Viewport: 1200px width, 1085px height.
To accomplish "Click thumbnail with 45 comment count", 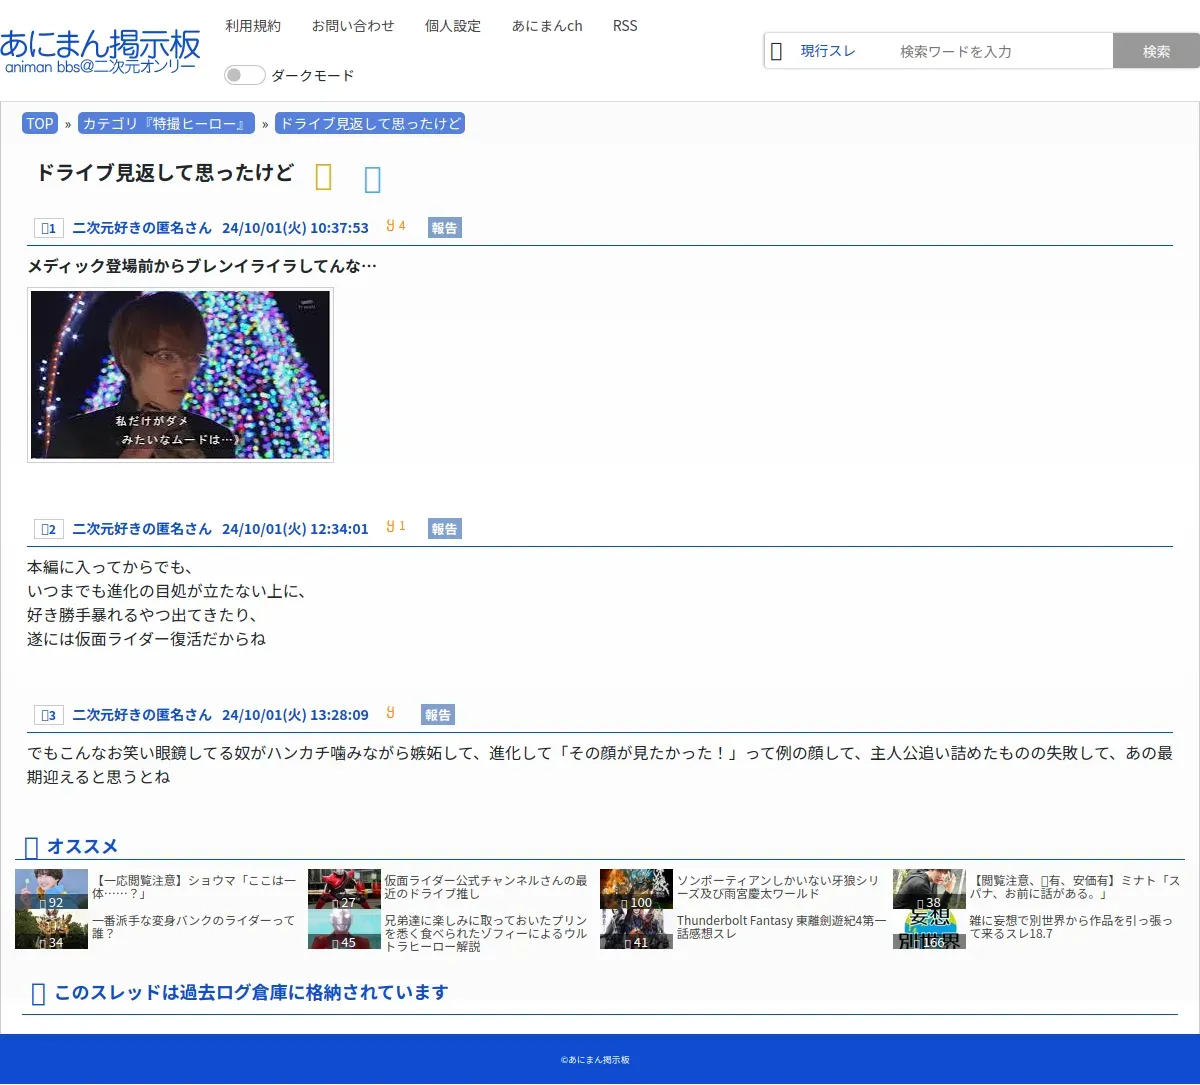I will click(x=345, y=929).
